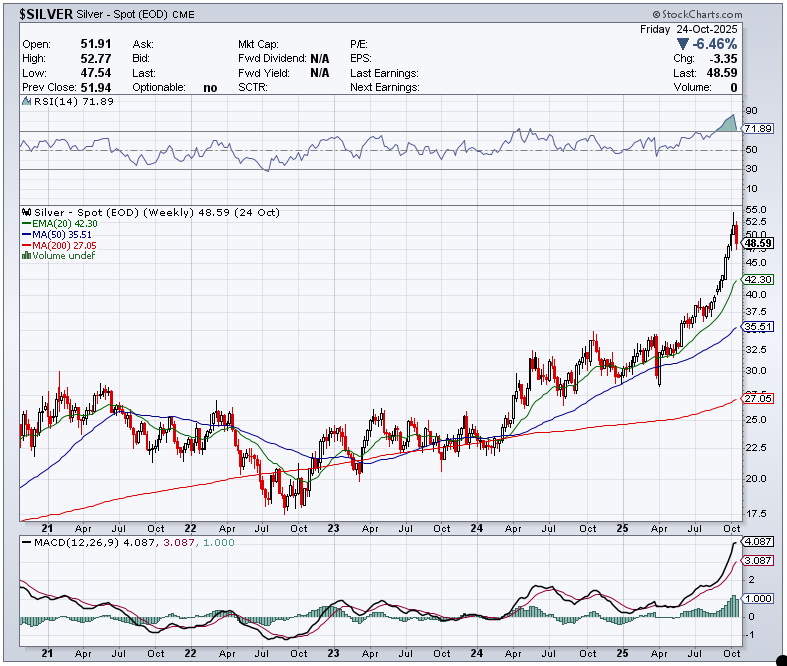This screenshot has width=787, height=666.
Task: Click the 35.51 MA(50) axis label
Action: 757,326
